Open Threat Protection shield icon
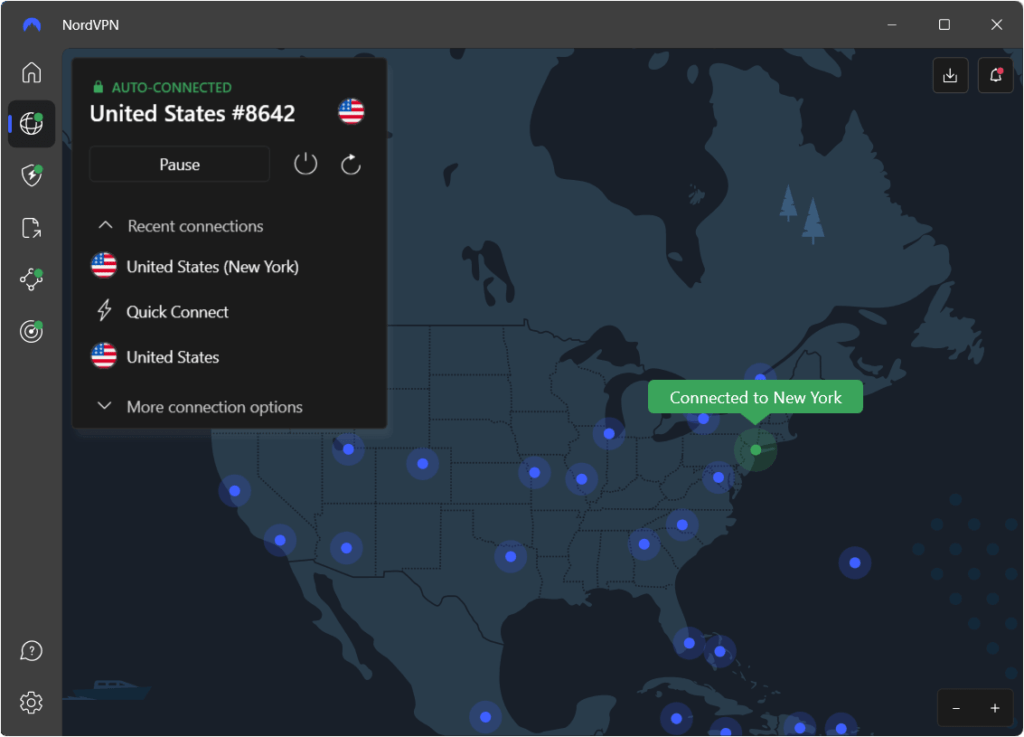Image resolution: width=1024 pixels, height=737 pixels. tap(31, 175)
